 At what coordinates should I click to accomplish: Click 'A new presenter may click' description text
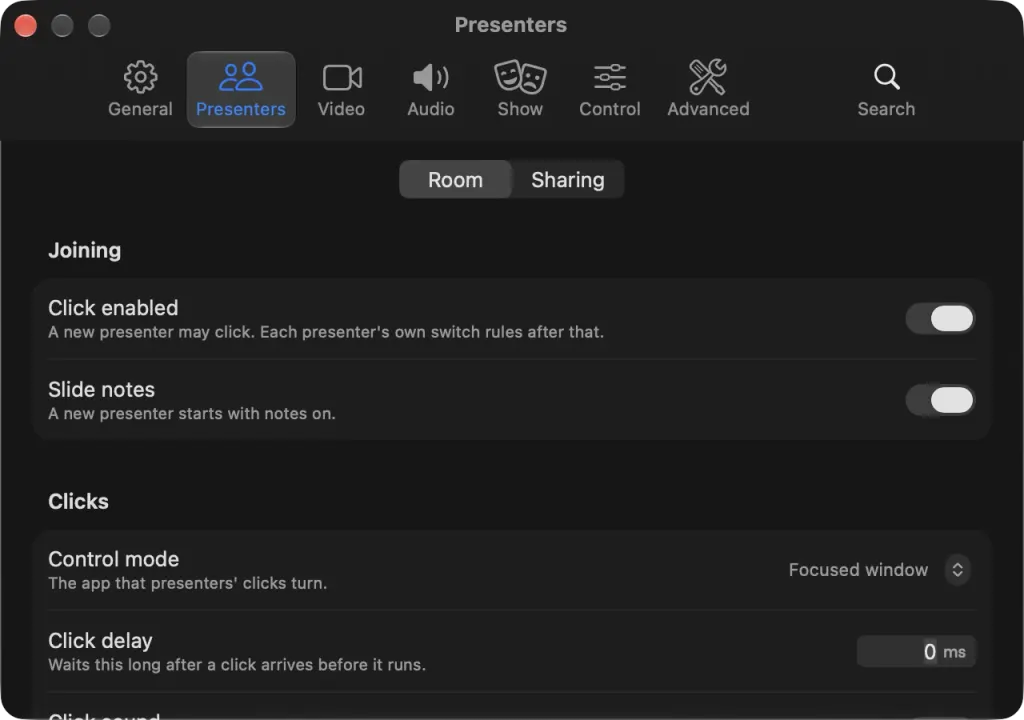[326, 332]
